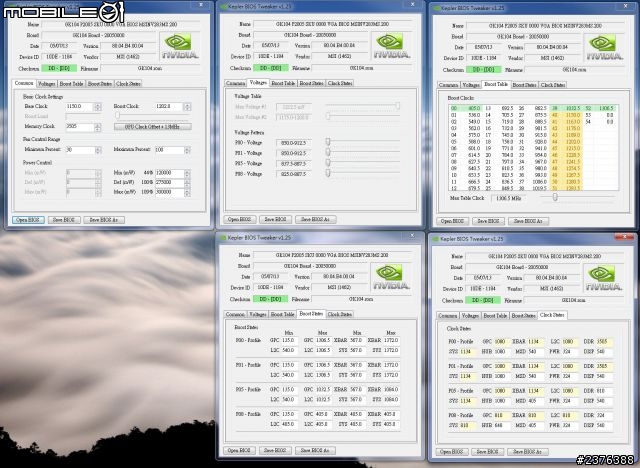Open Clock States tab in Boost Table window
The image size is (640, 468).
(553, 85)
